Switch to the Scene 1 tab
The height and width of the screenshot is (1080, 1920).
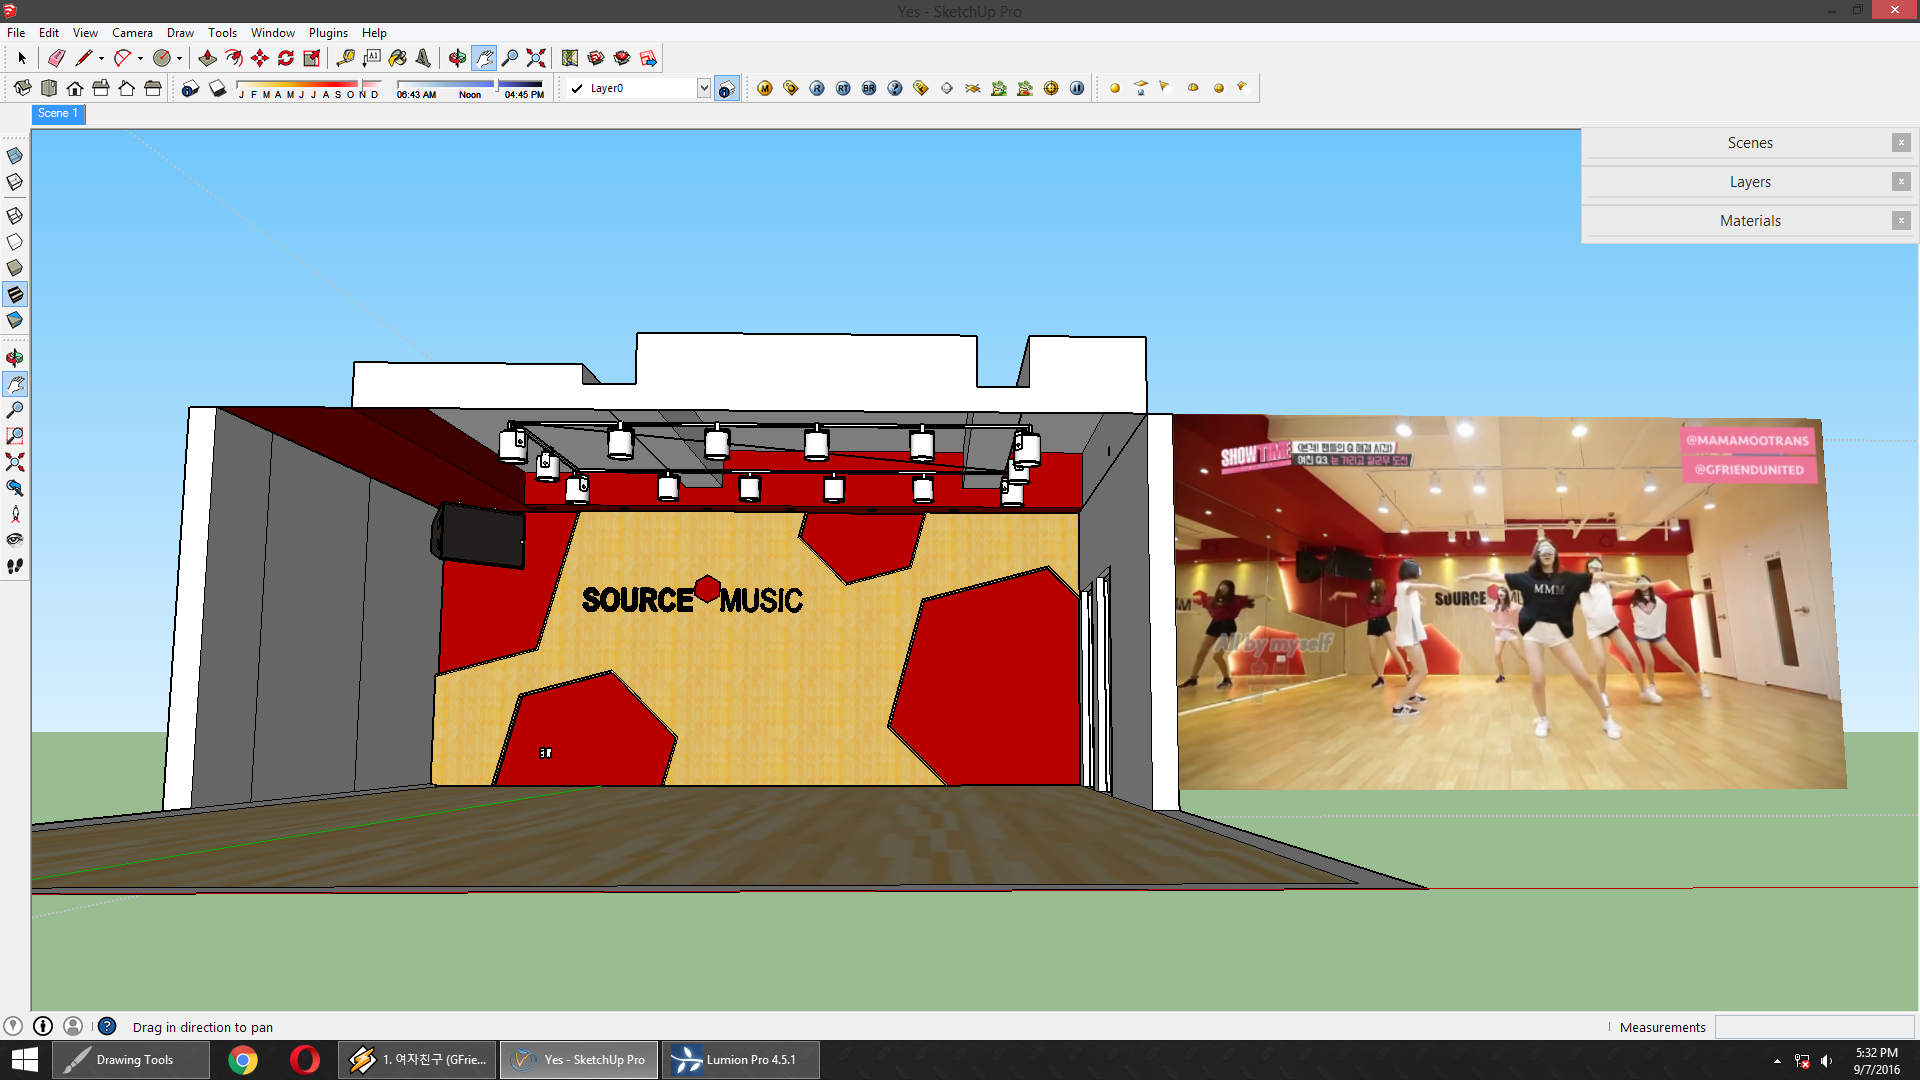click(57, 114)
